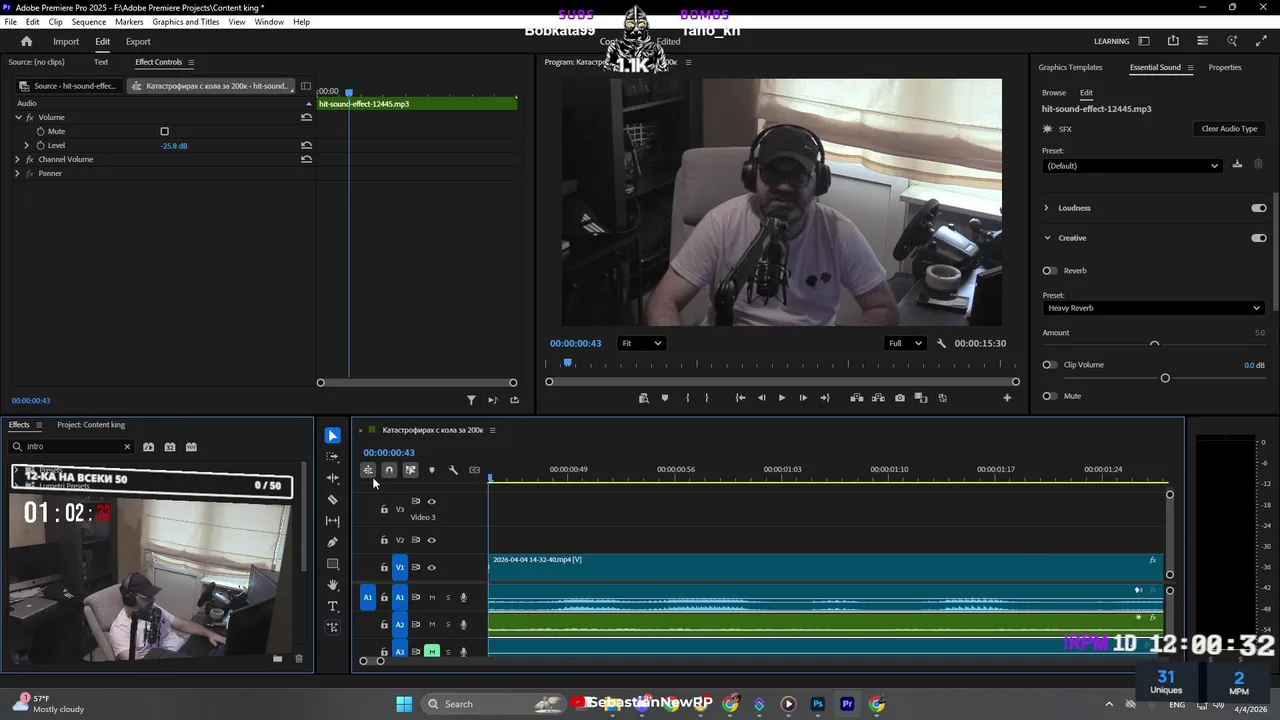
Task: Adjust the reverb Amount slider handle
Action: tap(1154, 344)
